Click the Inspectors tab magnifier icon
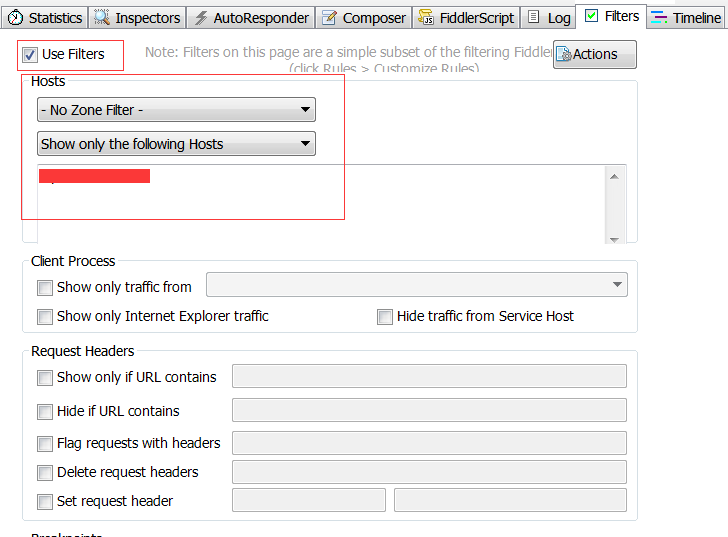This screenshot has height=537, width=728. [102, 18]
